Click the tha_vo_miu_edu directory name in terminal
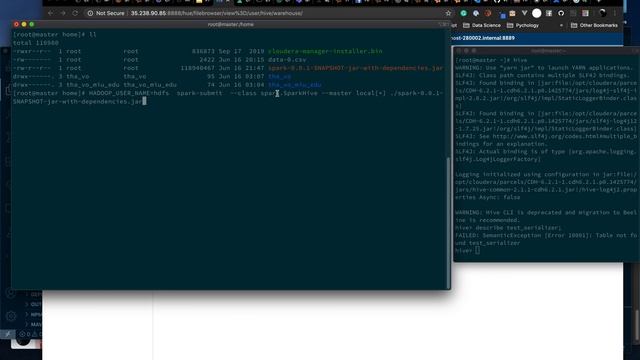The height and width of the screenshot is (360, 640). coord(295,85)
